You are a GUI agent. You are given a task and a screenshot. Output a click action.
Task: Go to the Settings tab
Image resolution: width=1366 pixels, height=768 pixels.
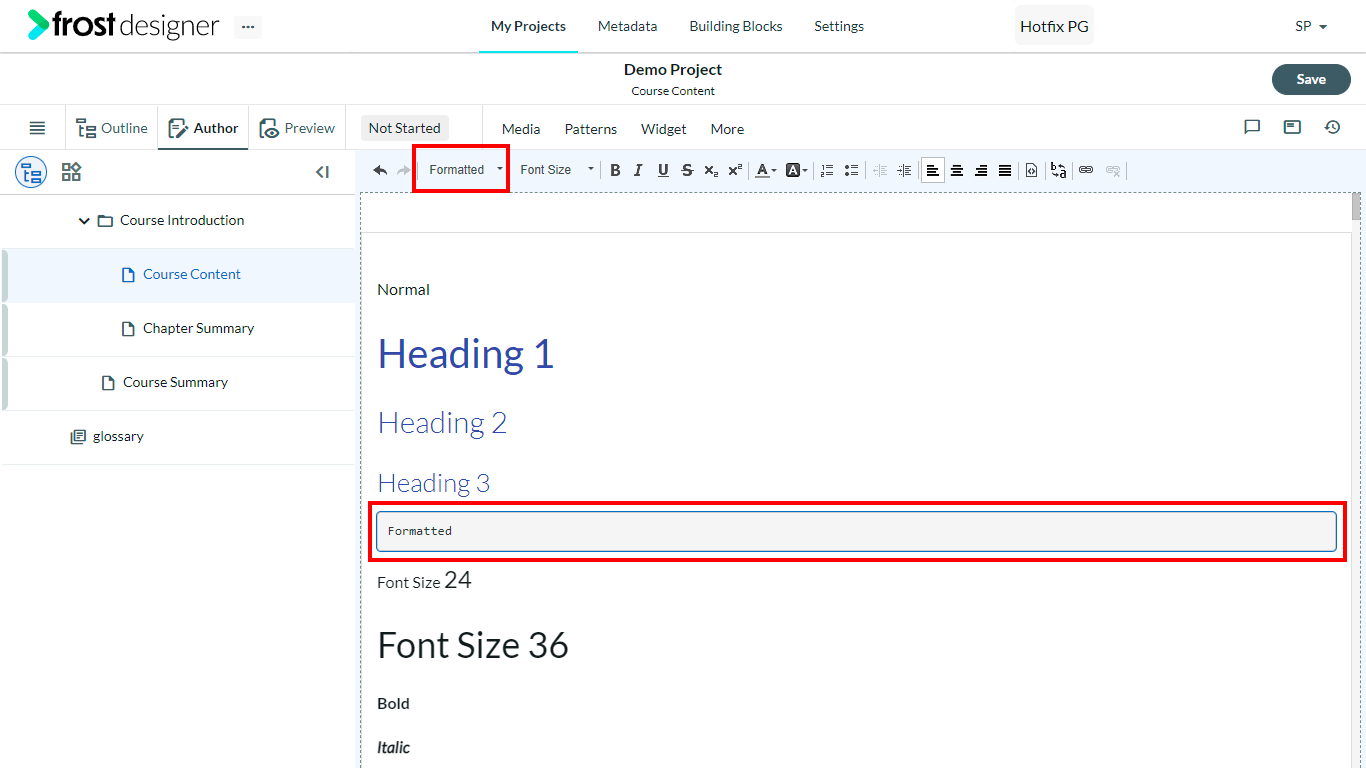839,26
